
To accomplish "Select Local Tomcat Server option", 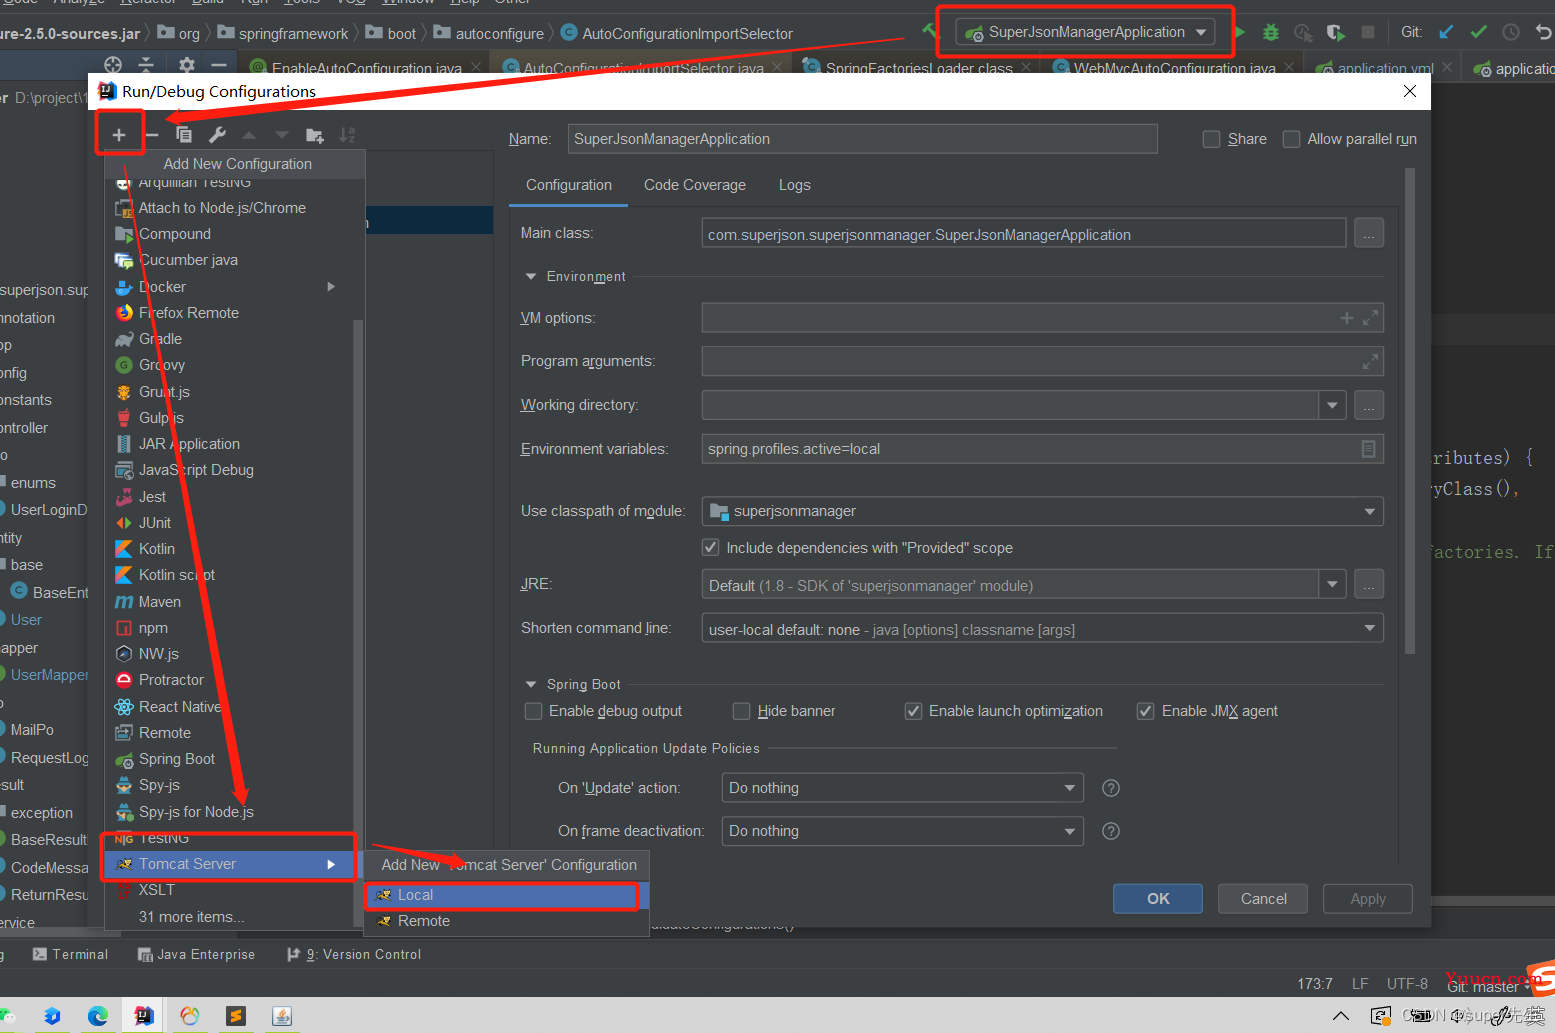I will click(507, 895).
